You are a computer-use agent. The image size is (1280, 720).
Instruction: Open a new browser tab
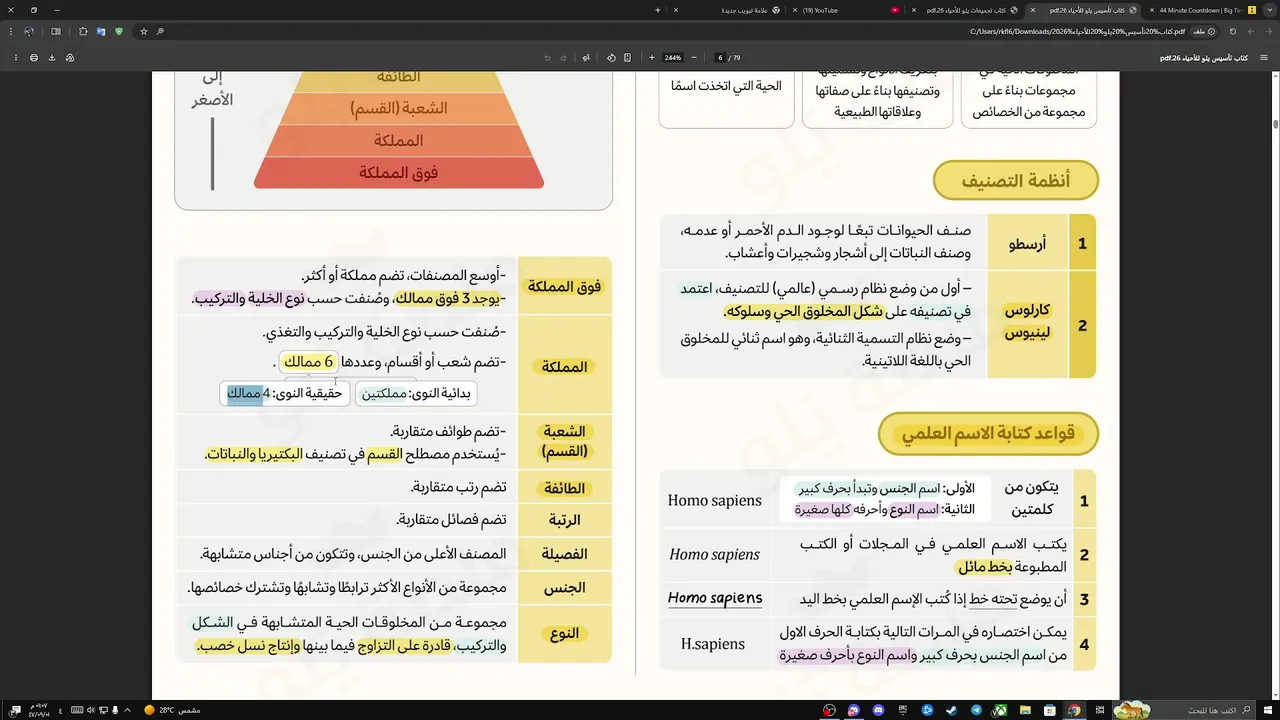tap(658, 10)
